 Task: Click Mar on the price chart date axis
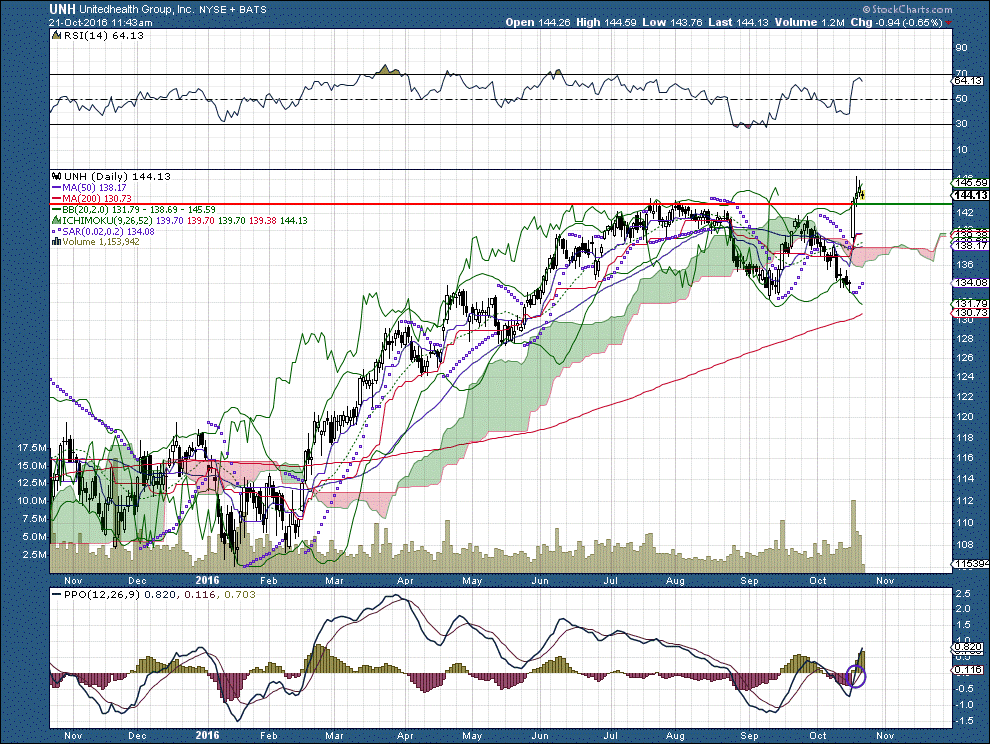(335, 580)
